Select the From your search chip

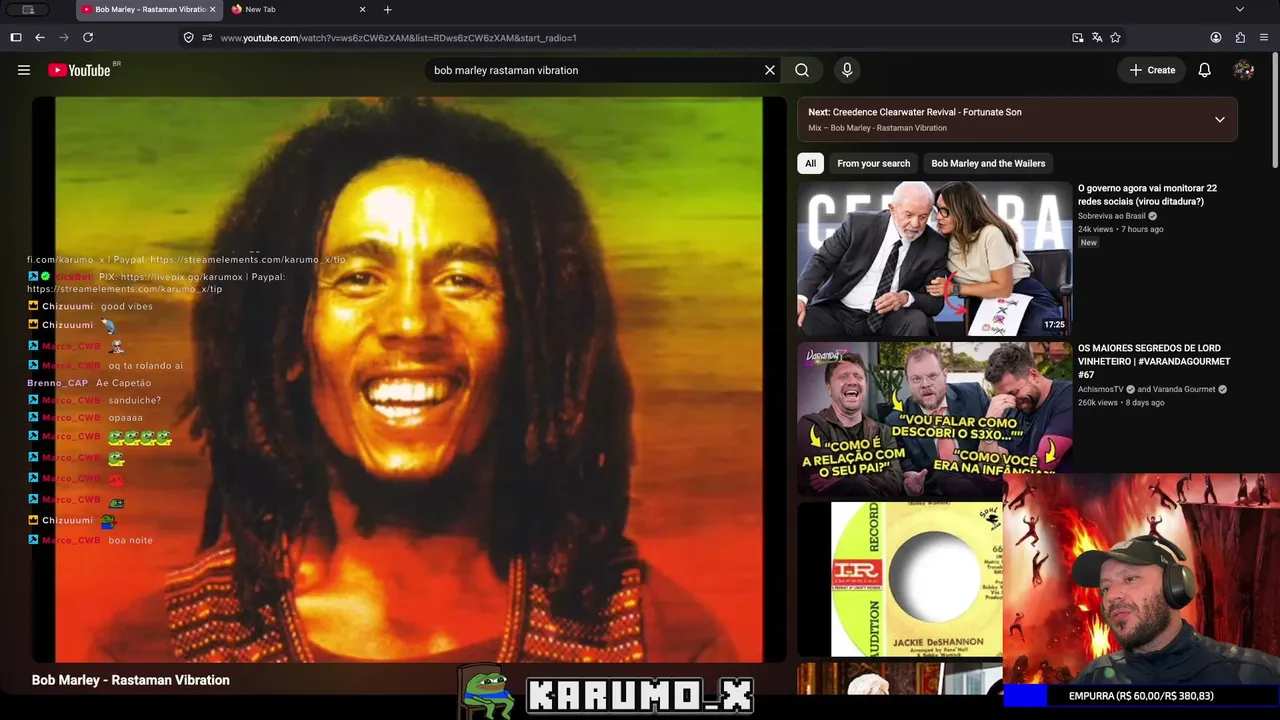pos(874,164)
